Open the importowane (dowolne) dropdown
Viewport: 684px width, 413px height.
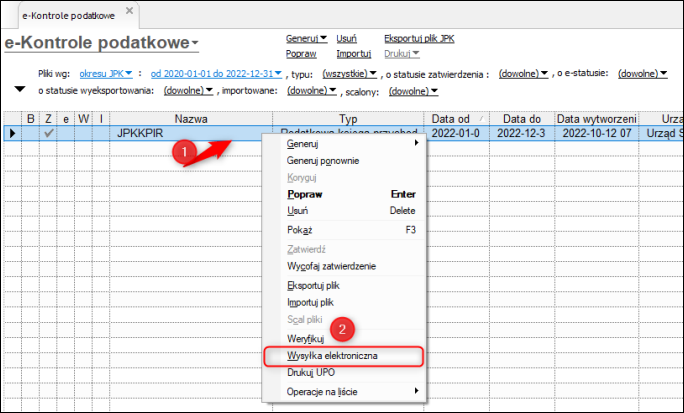[312, 91]
